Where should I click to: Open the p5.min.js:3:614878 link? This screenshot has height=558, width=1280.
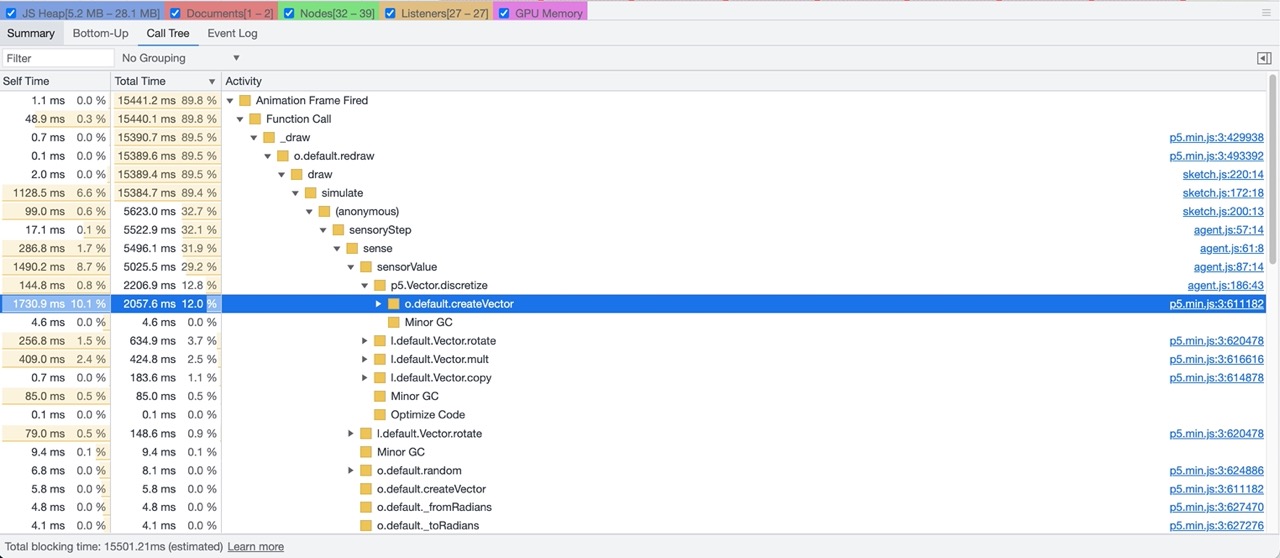[1216, 378]
